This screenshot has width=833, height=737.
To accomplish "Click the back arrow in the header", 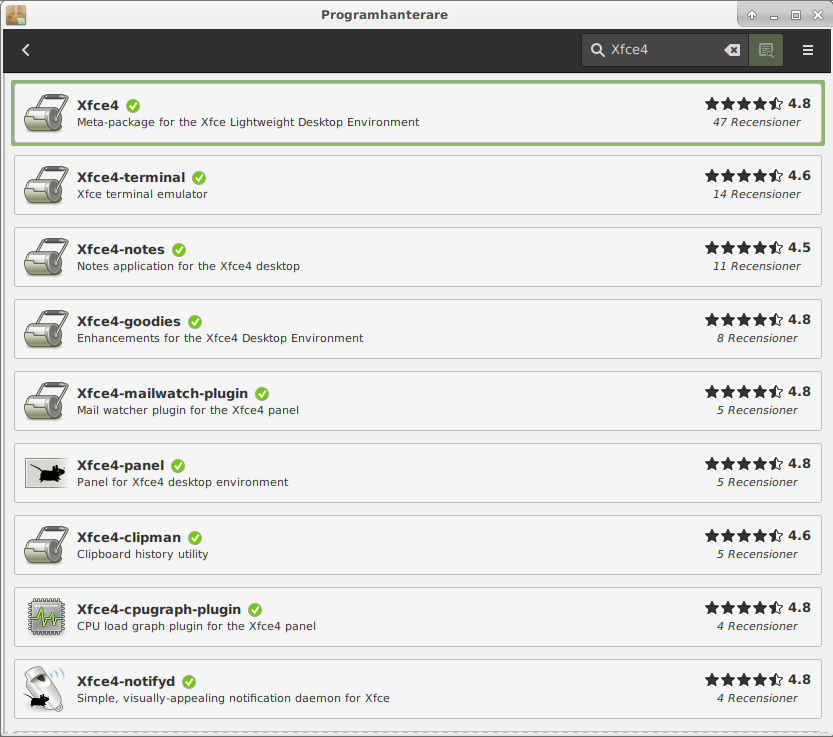I will point(26,50).
